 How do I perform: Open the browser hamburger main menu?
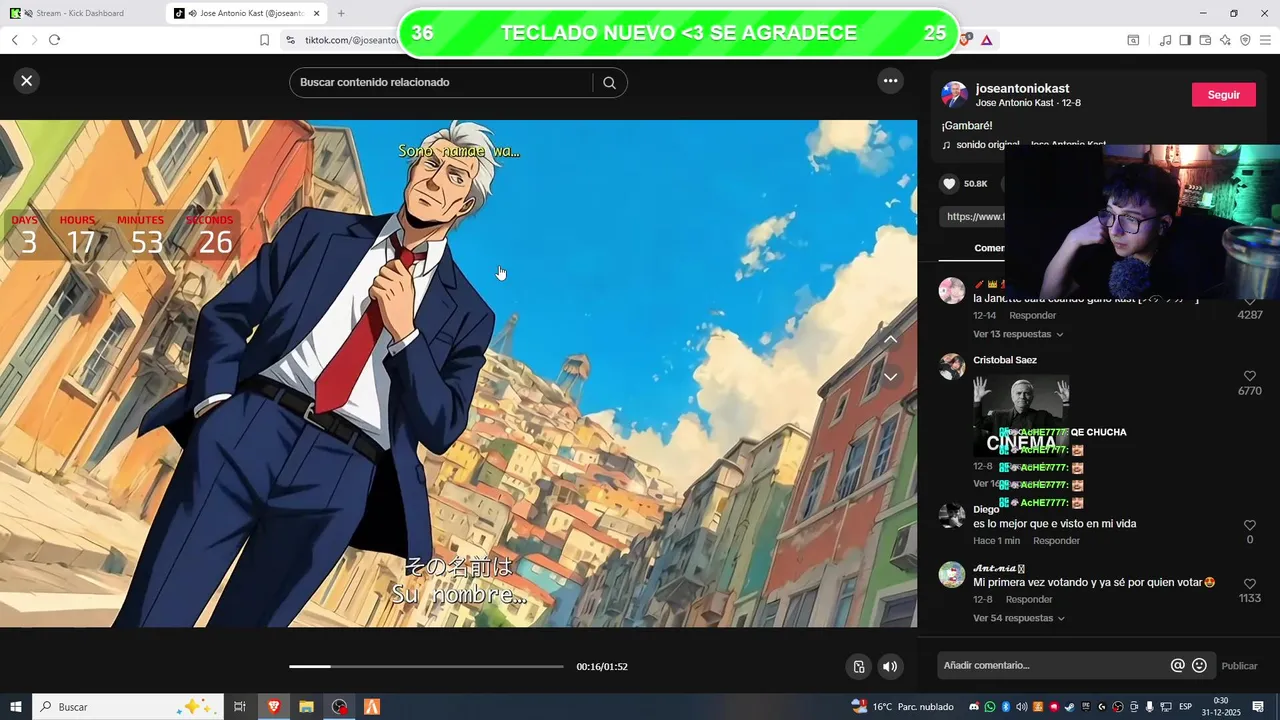click(x=1265, y=40)
